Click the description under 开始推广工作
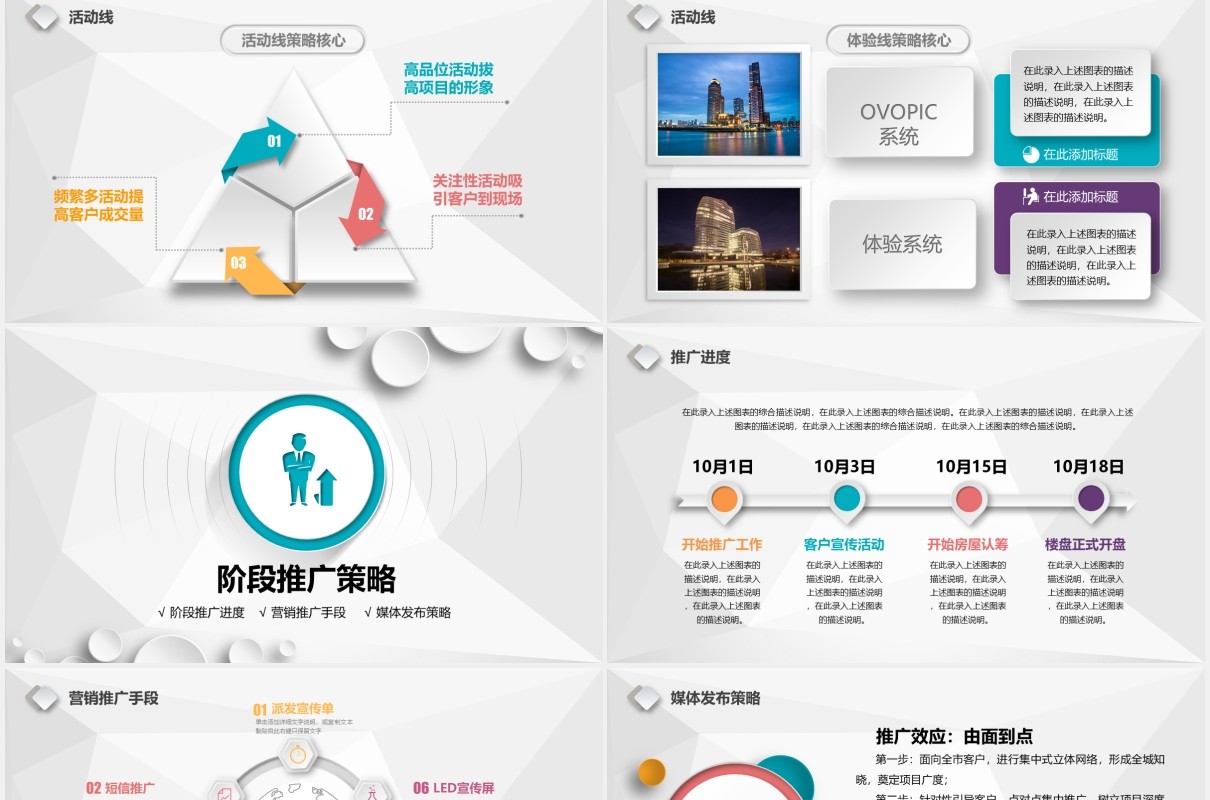Screen dimensions: 1210x800 click(722, 592)
